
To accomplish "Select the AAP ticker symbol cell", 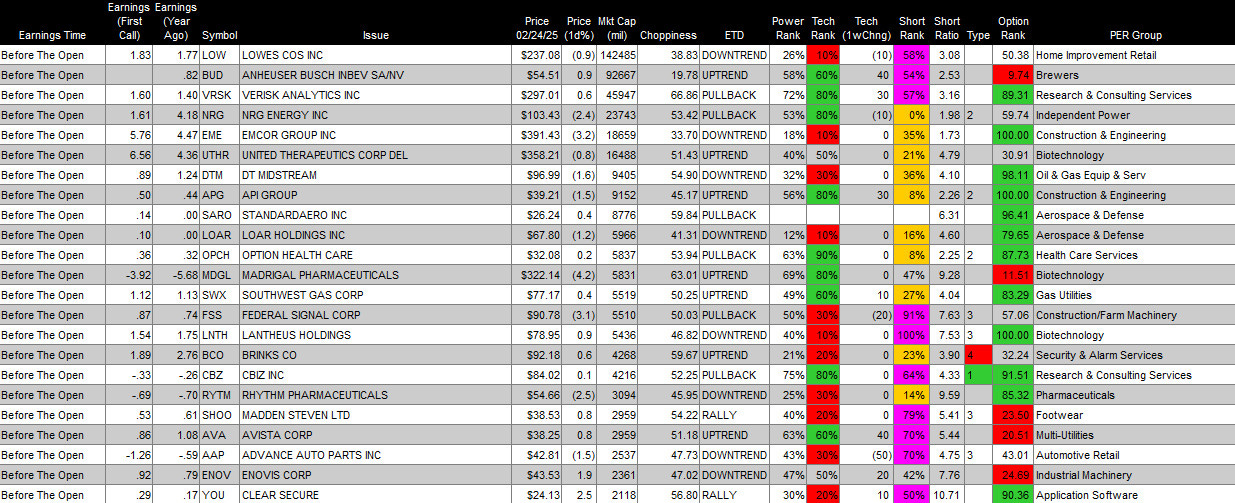I will pos(219,455).
